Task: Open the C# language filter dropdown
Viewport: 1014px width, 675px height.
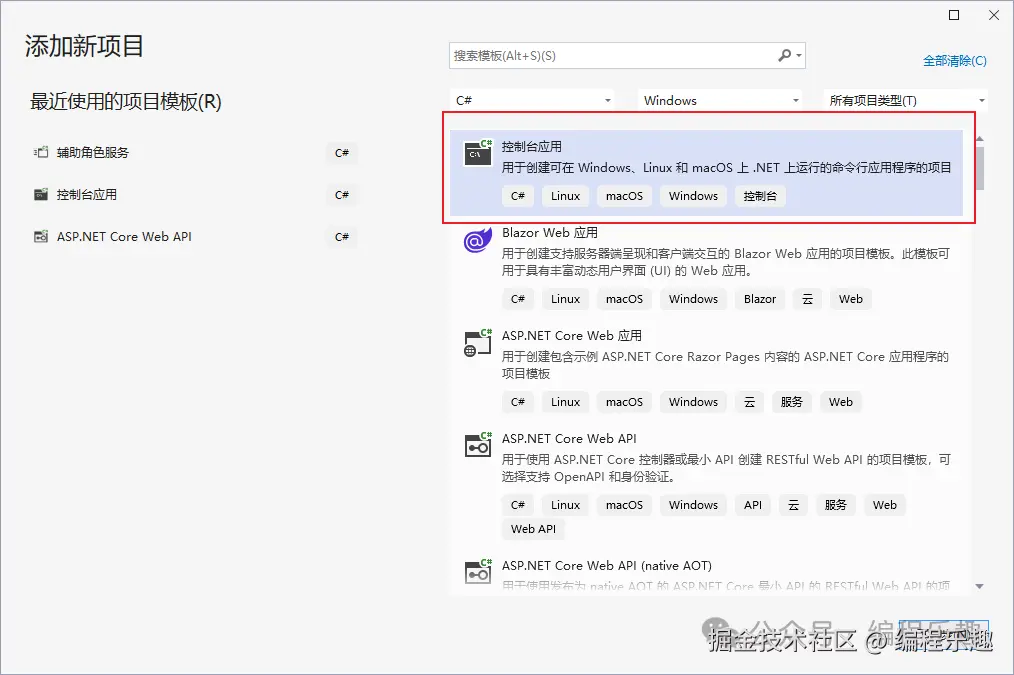Action: (x=532, y=100)
